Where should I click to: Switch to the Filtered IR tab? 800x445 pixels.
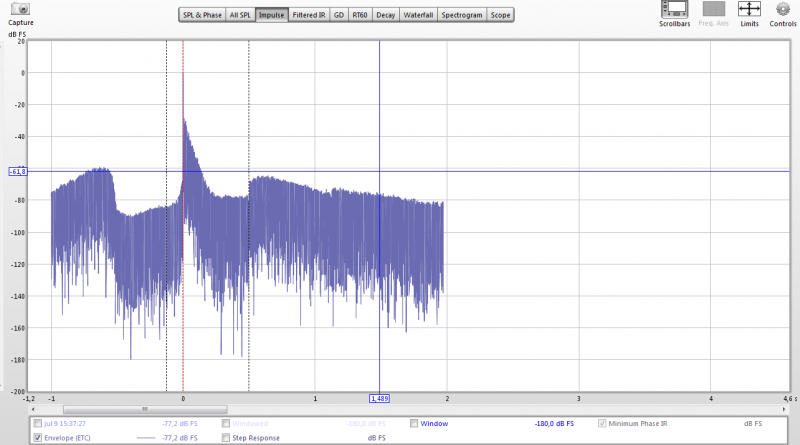pyautogui.click(x=308, y=16)
